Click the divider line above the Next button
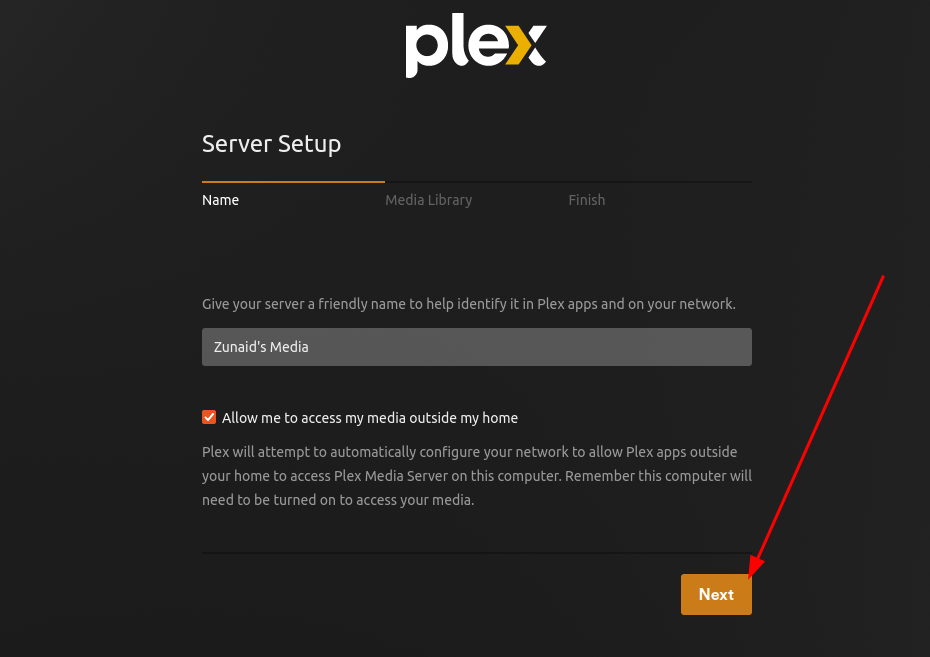 [477, 551]
